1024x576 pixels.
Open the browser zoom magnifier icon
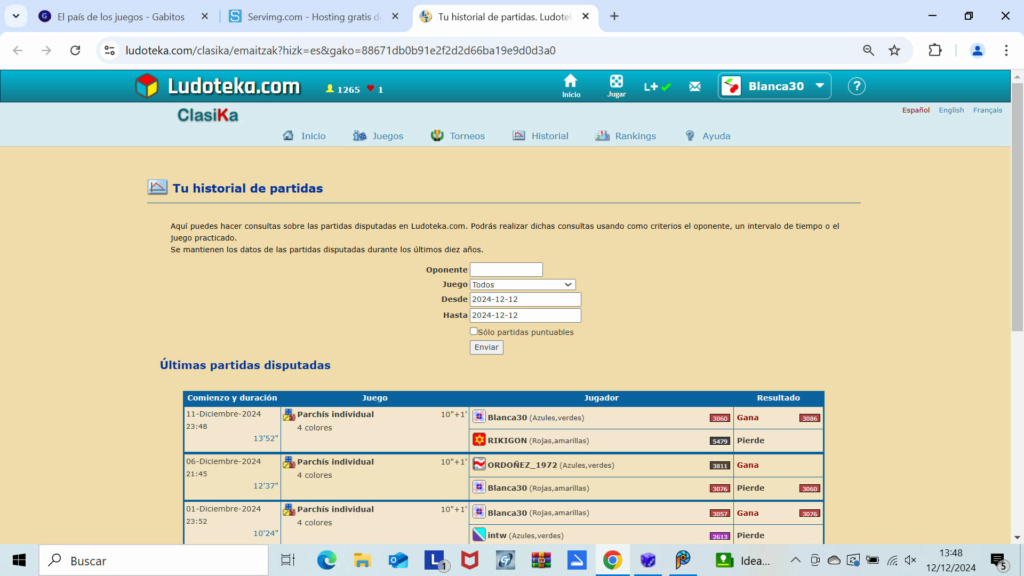pos(868,50)
